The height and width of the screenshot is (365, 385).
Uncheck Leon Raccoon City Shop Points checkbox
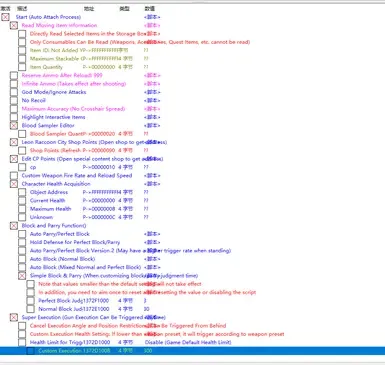(x=14, y=142)
